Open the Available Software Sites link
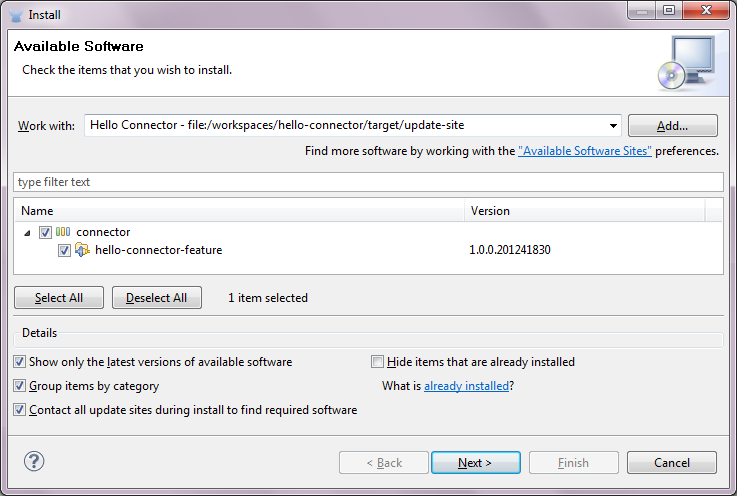Viewport: 737px width, 496px height. [585, 151]
